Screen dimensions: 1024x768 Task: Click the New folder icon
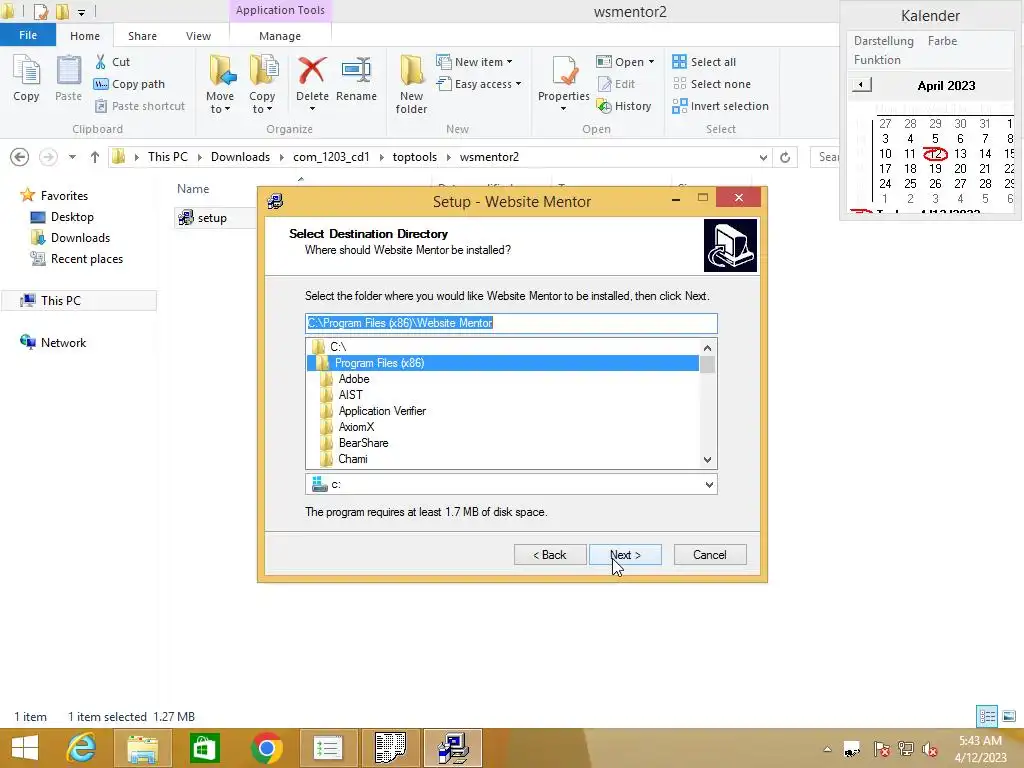pyautogui.click(x=411, y=84)
